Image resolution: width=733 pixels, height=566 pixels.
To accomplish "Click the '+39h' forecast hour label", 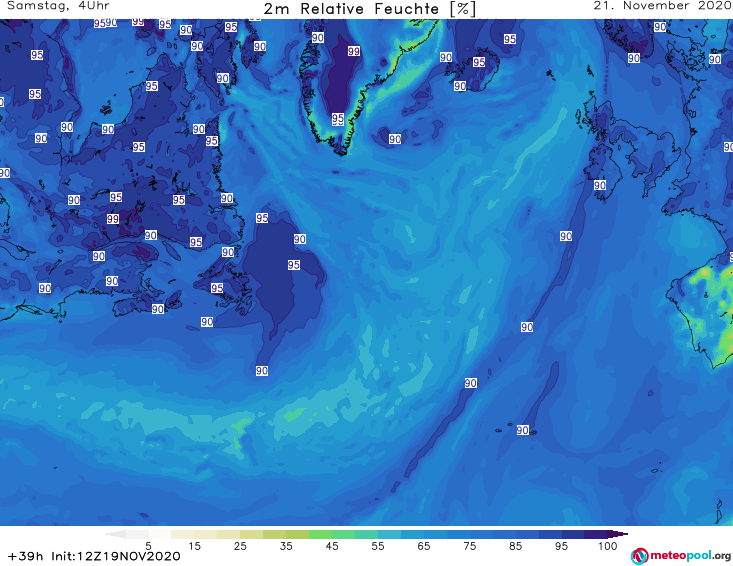I will [x=26, y=556].
